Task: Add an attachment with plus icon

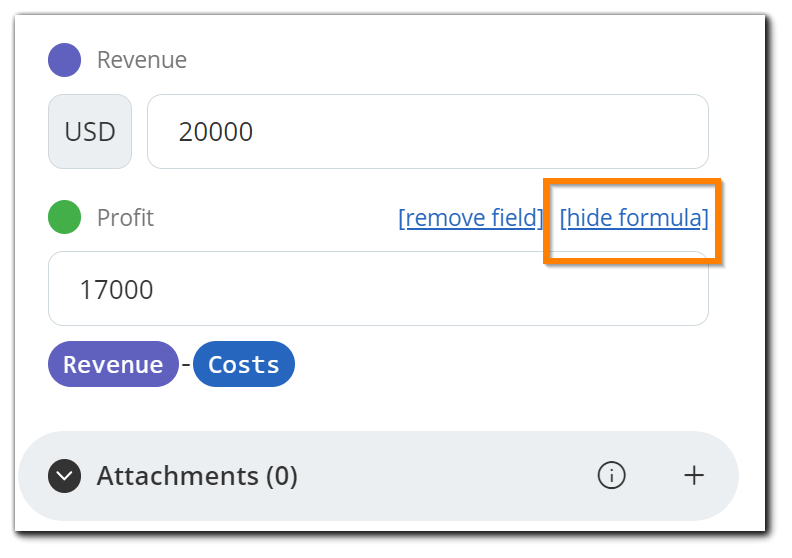Action: pyautogui.click(x=694, y=475)
